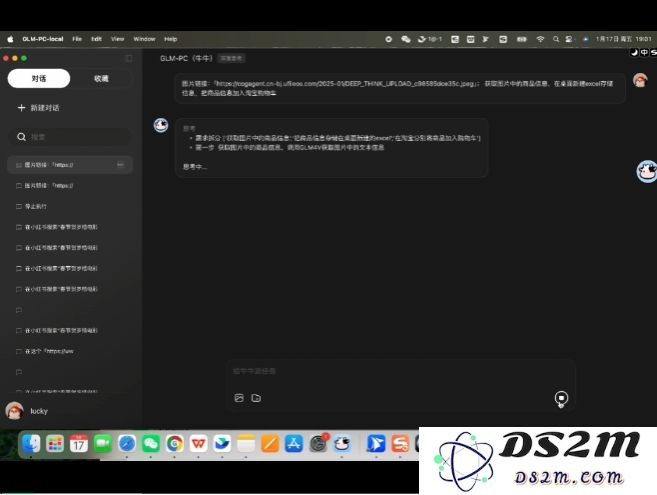Open Calendar from the Dock
This screenshot has height=495, width=657.
(79, 443)
